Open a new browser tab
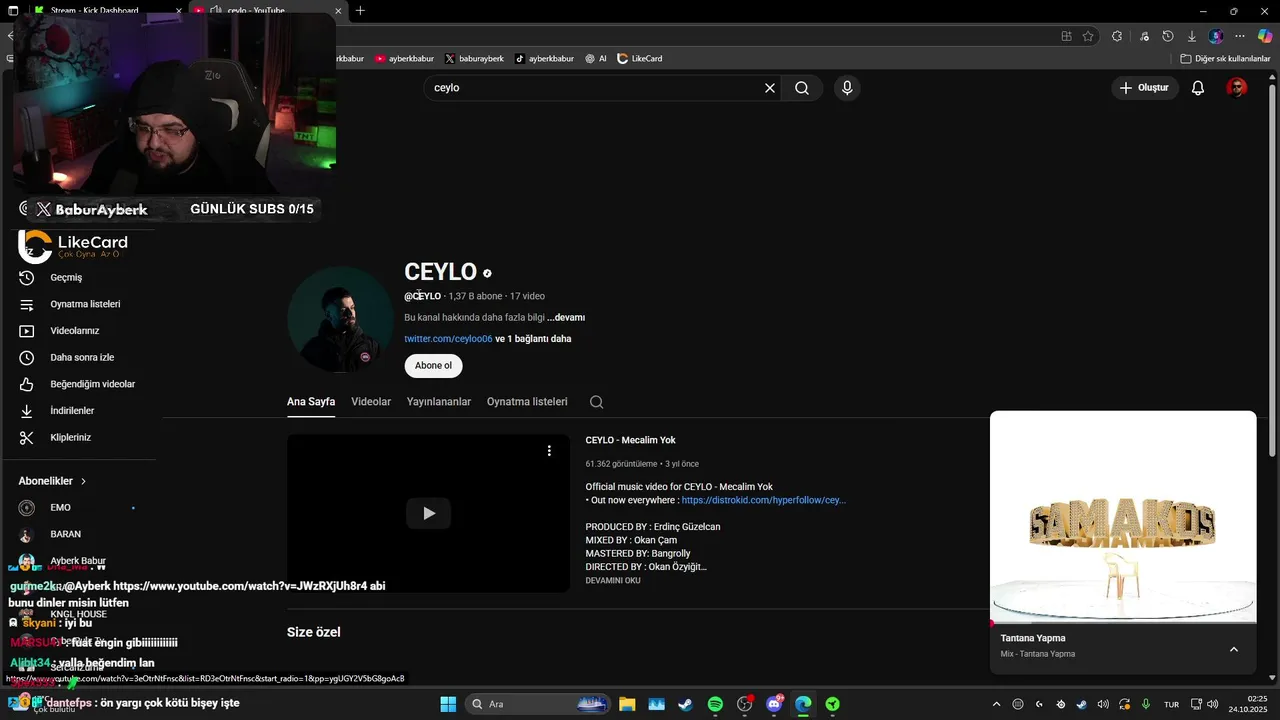The height and width of the screenshot is (720, 1280). click(x=360, y=11)
